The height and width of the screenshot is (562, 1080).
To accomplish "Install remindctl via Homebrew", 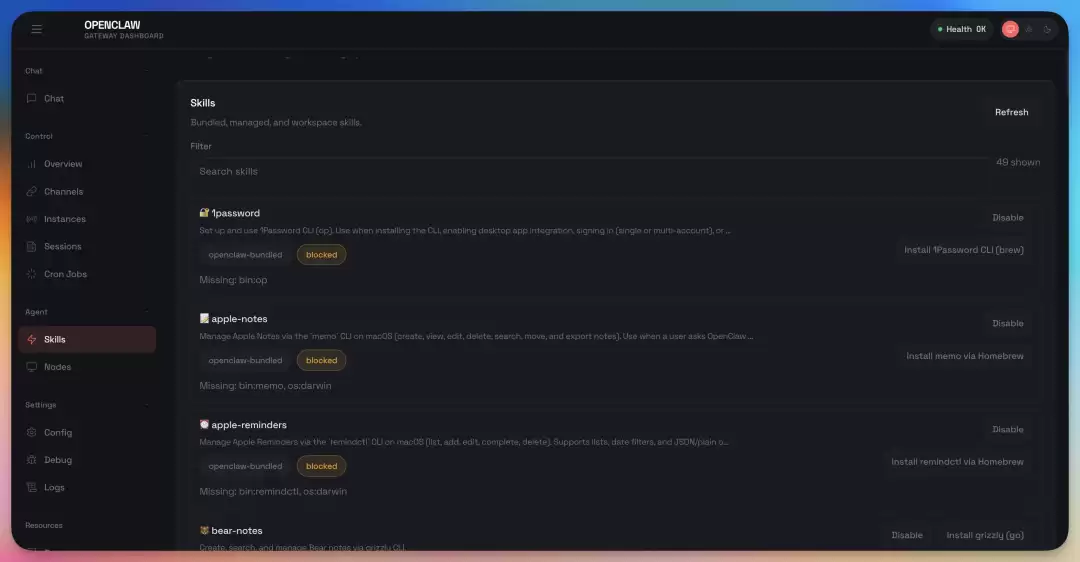I will click(x=957, y=461).
